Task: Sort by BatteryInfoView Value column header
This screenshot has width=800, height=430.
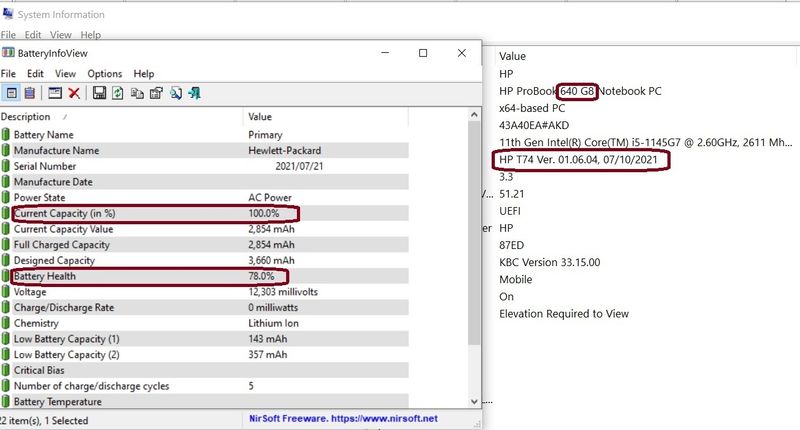Action: point(326,117)
